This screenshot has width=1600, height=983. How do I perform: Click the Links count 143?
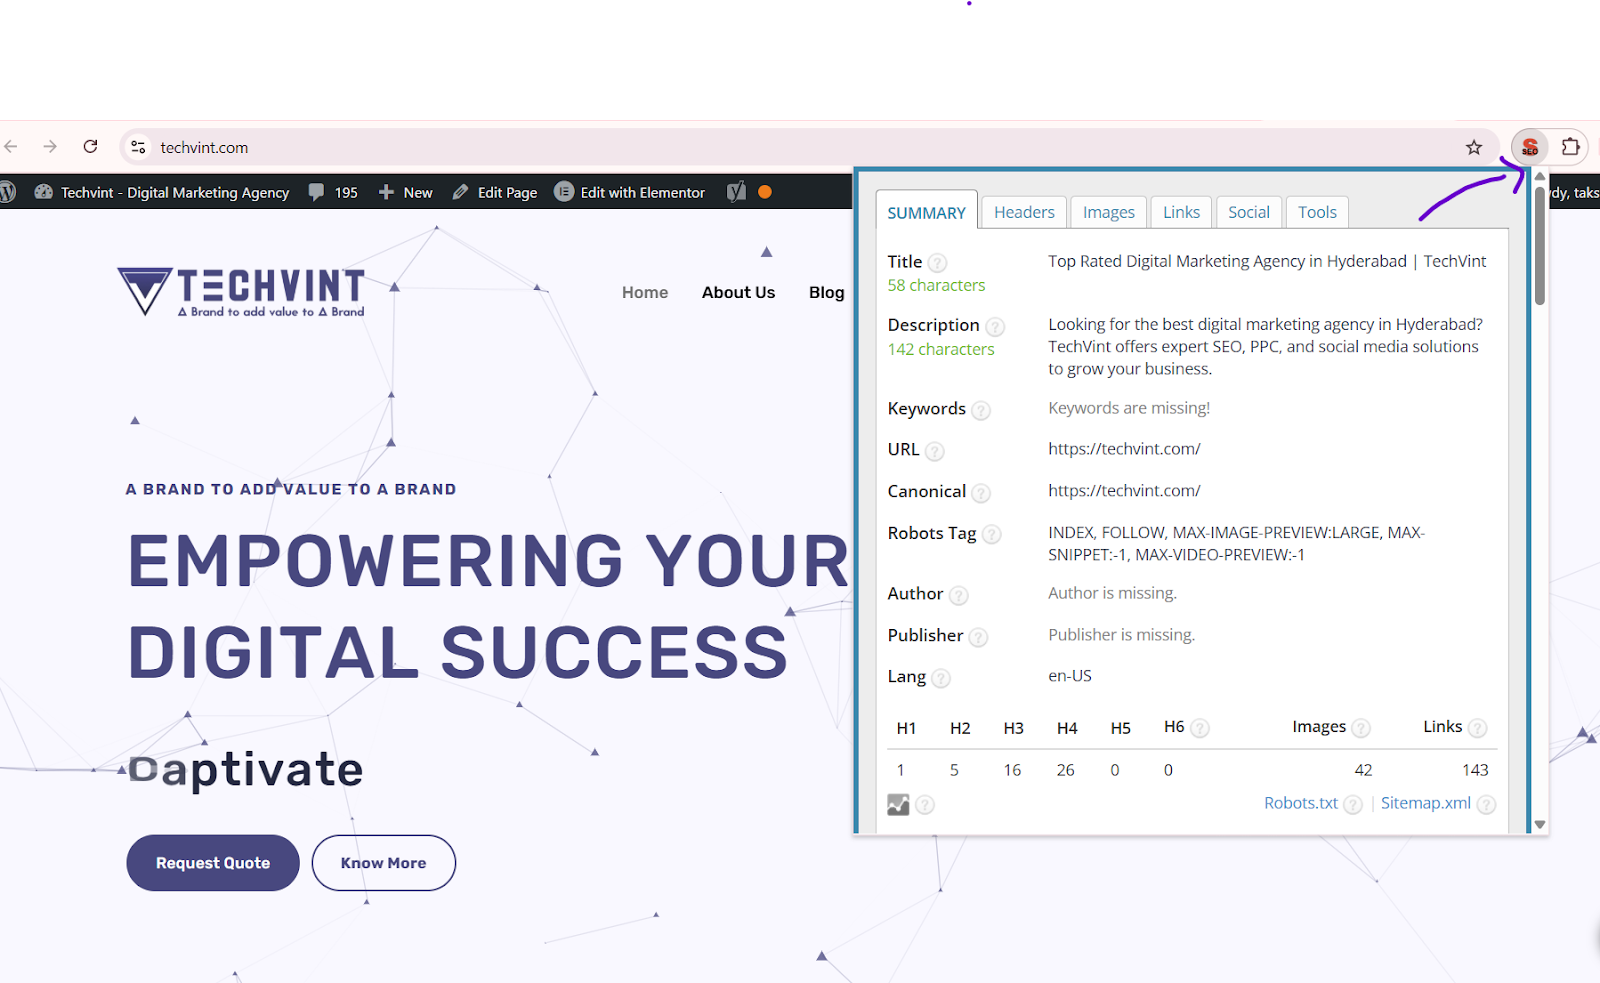1475,770
